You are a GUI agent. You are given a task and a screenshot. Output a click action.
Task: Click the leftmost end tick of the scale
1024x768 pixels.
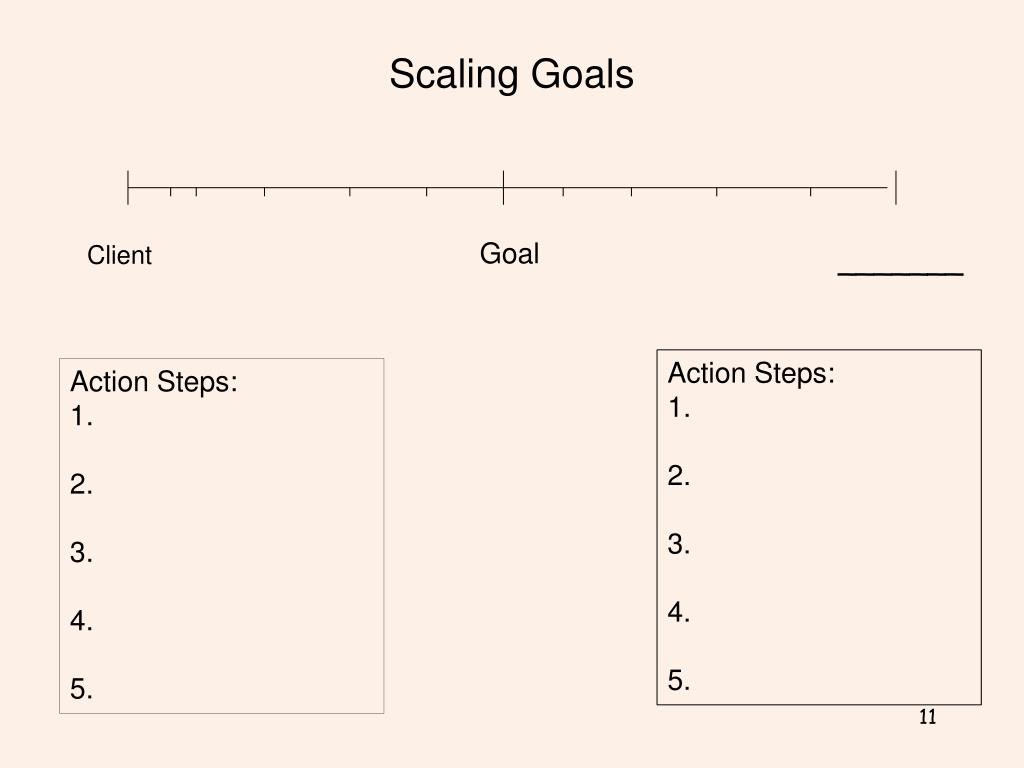pos(128,187)
